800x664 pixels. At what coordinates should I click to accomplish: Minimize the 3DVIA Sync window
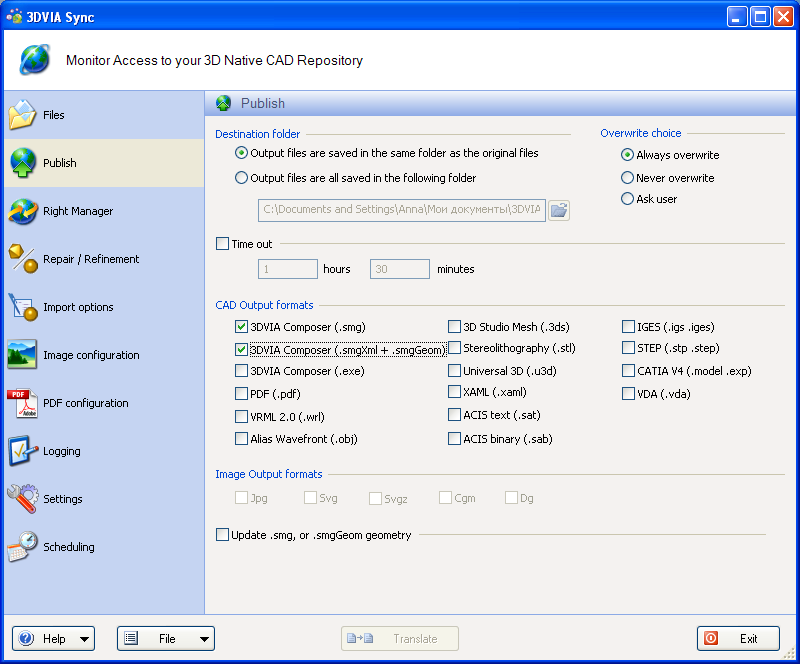(x=737, y=17)
